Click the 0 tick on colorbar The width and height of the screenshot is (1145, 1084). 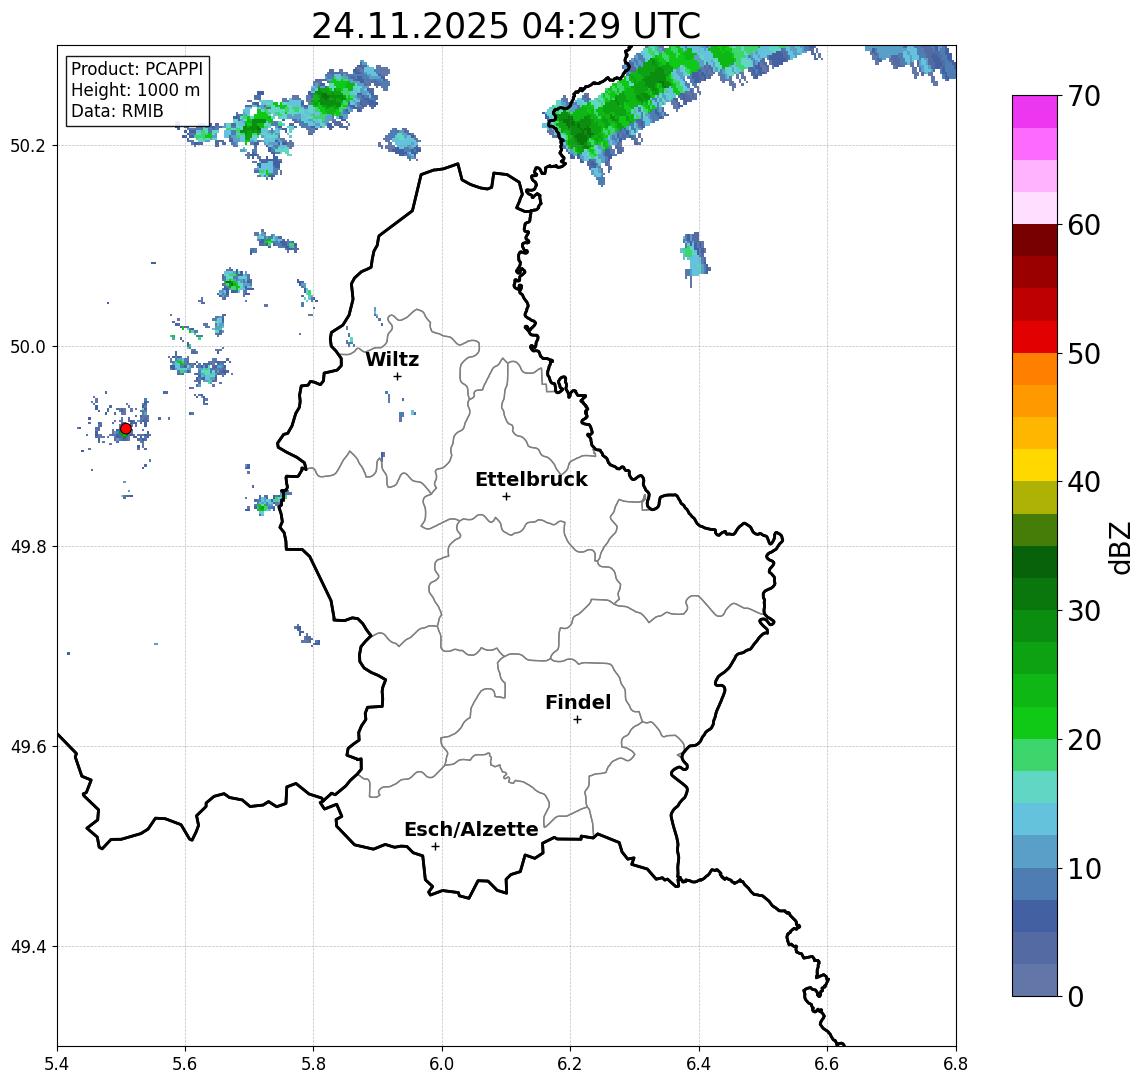click(1076, 996)
